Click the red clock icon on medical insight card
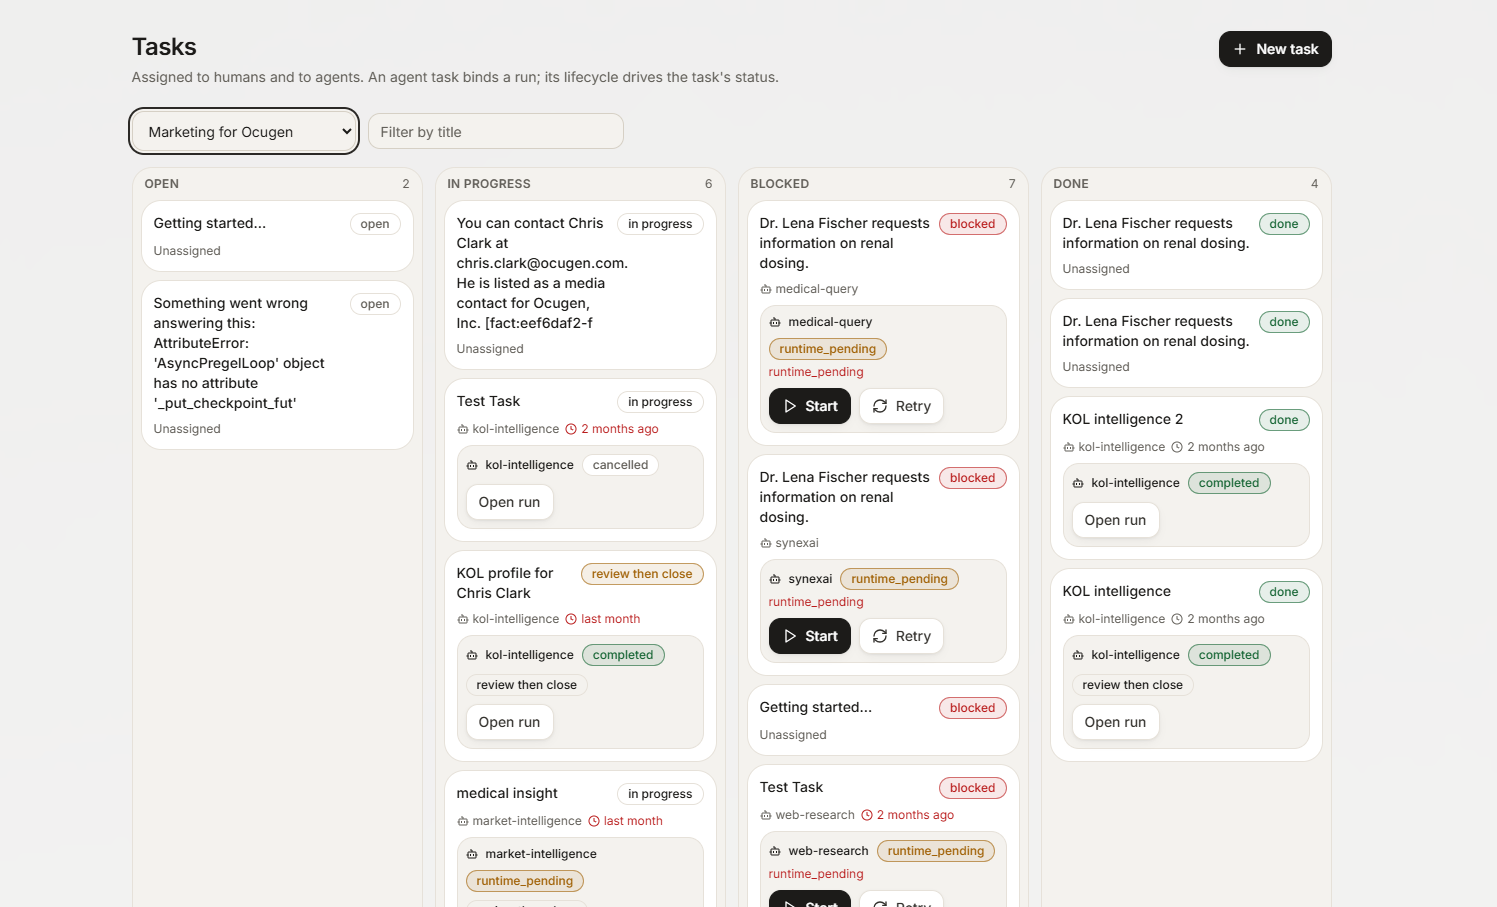The width and height of the screenshot is (1497, 907). click(x=594, y=821)
